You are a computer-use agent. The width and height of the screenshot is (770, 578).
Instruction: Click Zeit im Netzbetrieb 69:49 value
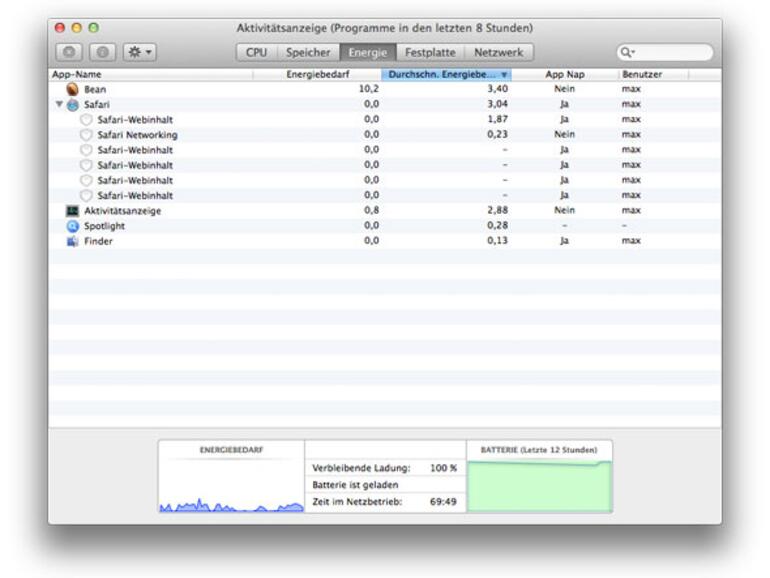click(443, 502)
